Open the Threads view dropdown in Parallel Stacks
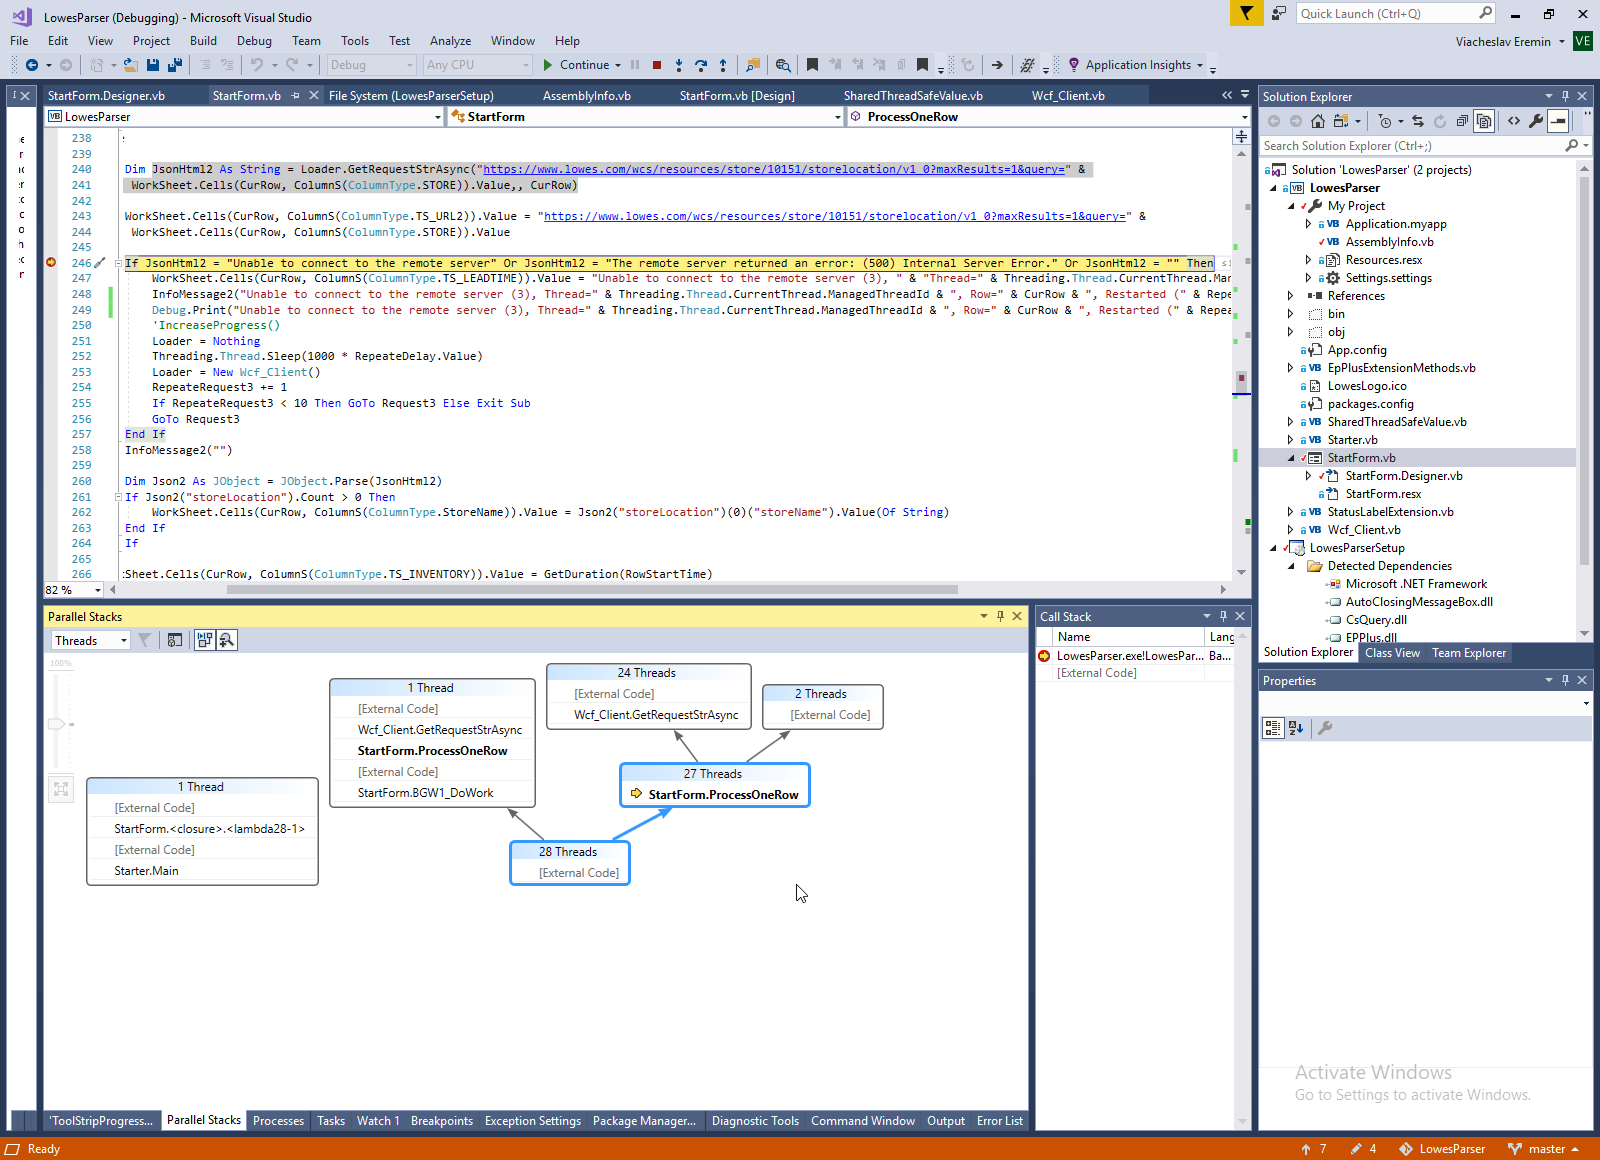Screen dimensions: 1600x1160 click(91, 640)
